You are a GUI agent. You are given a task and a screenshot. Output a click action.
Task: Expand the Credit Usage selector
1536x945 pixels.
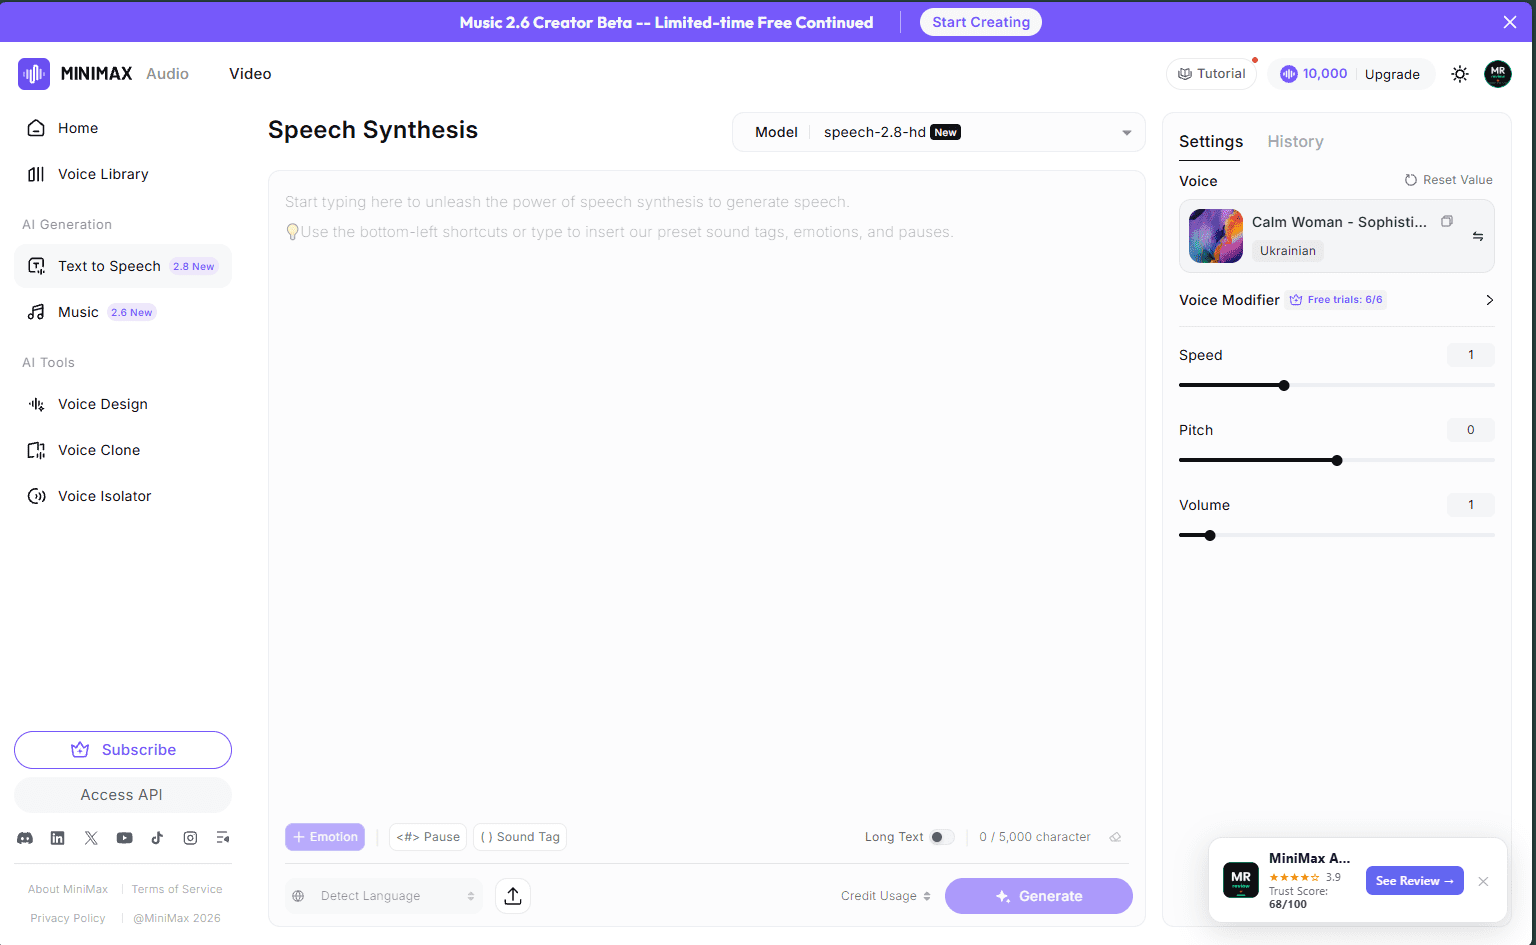(x=886, y=896)
